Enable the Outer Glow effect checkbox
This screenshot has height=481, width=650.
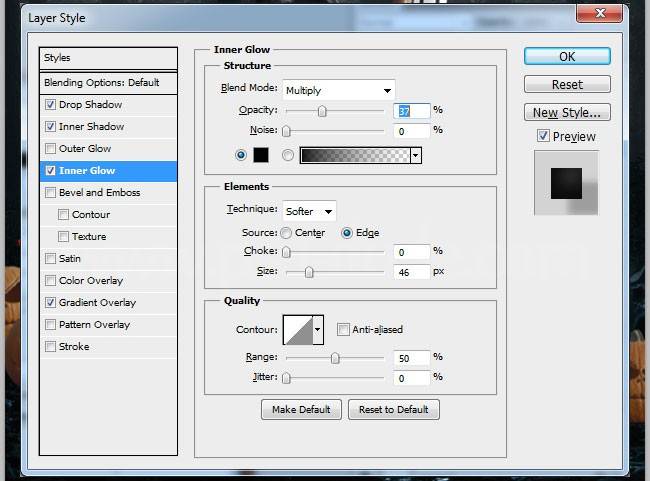51,149
